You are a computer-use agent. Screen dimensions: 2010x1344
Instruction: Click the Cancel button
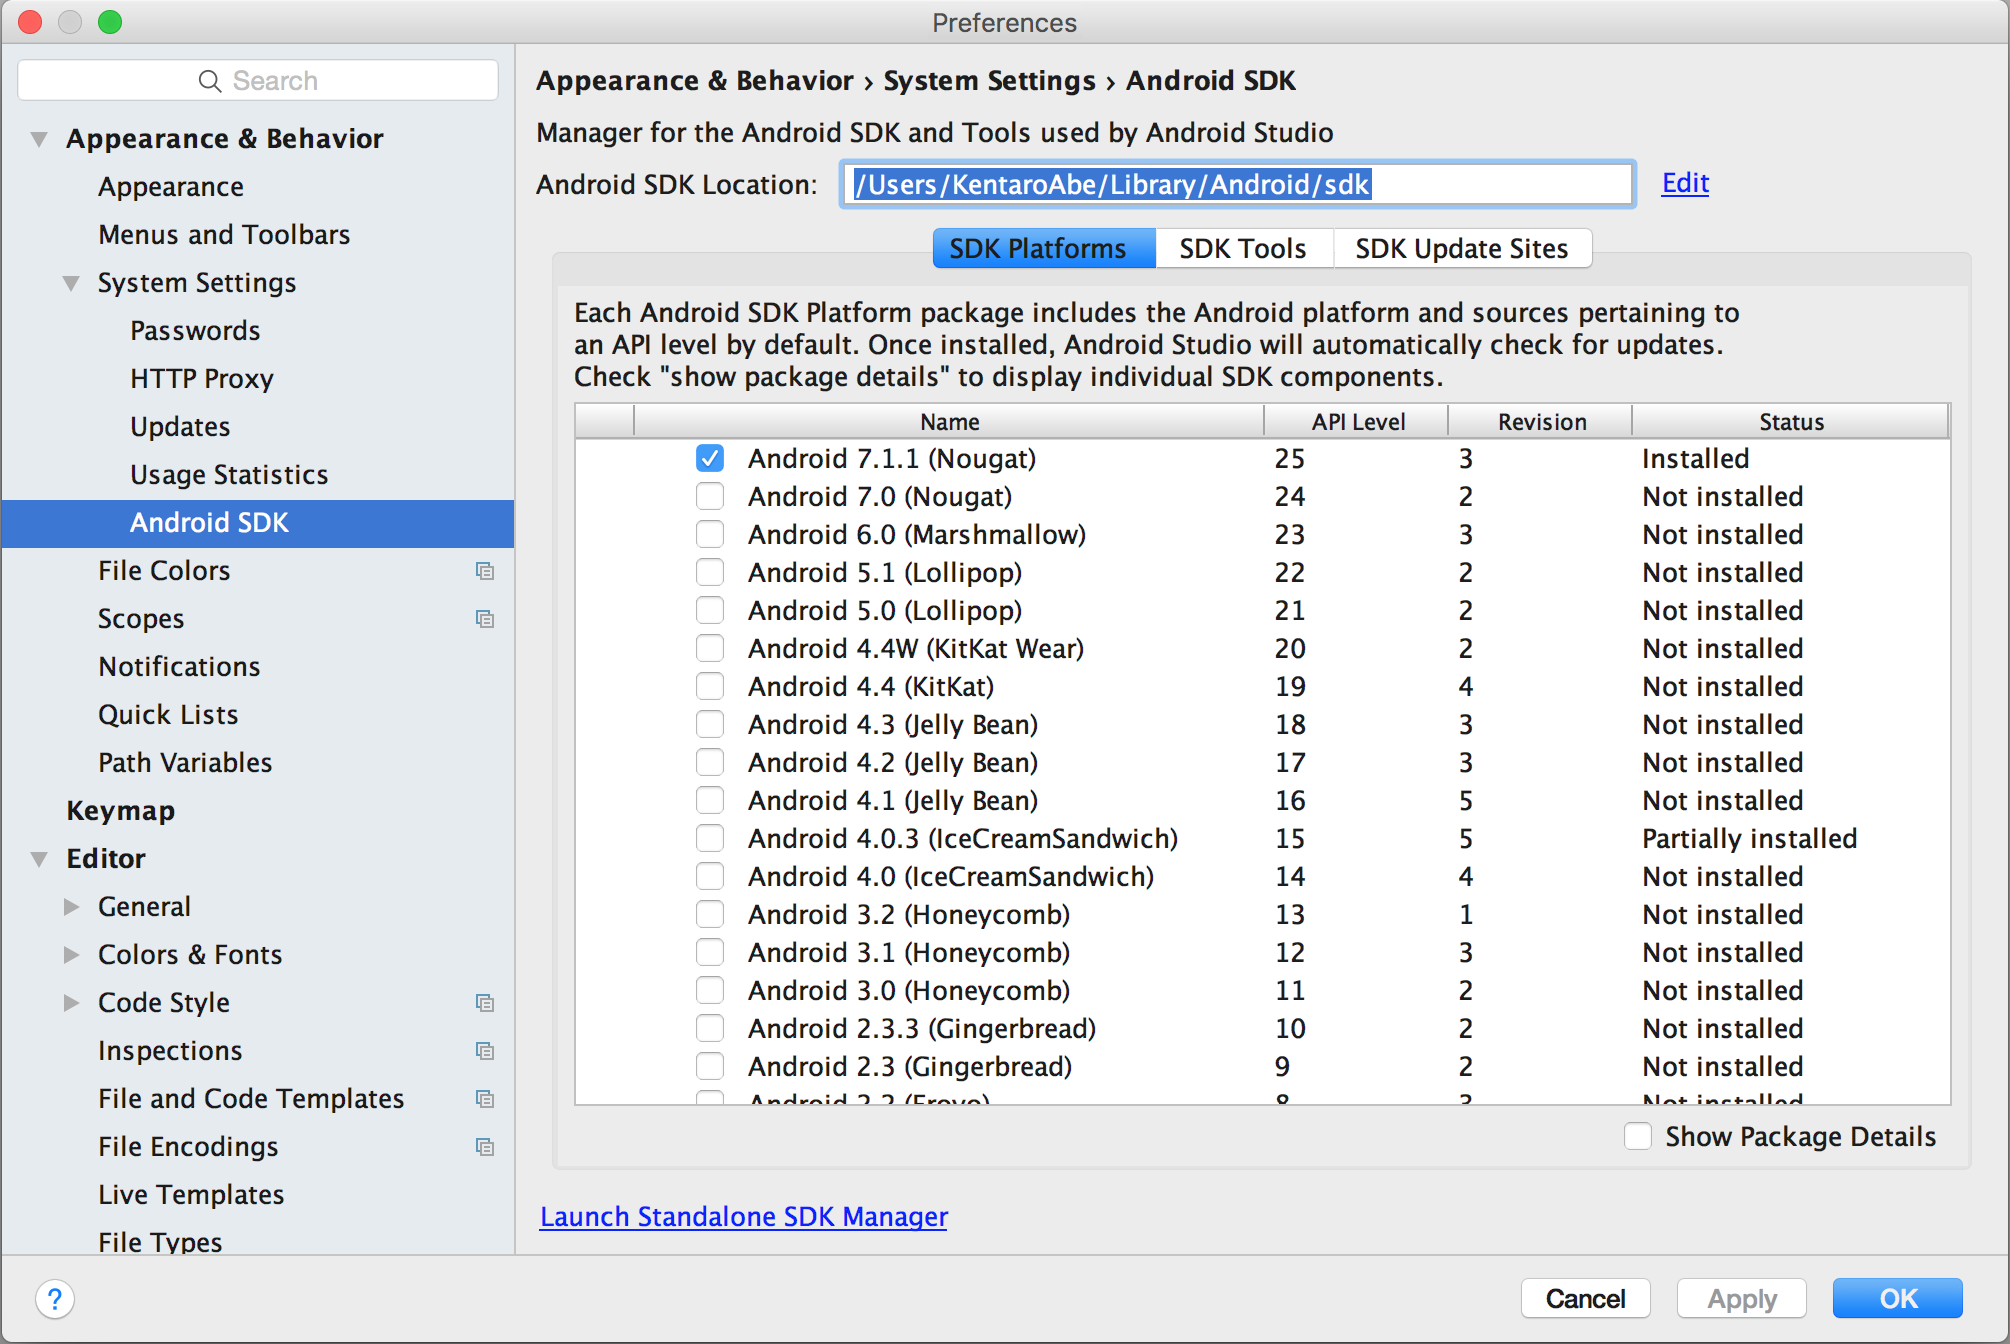(x=1585, y=1298)
